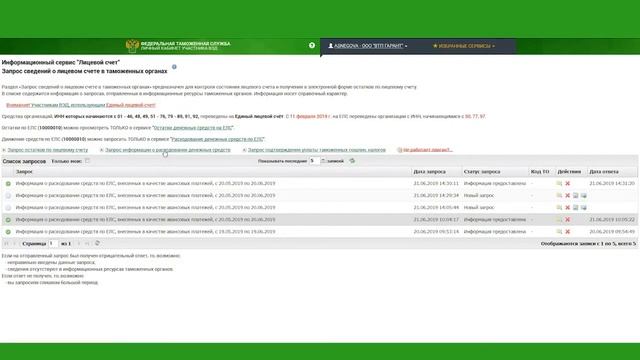Viewport: 640px width, 360px height.
Task: Adjust 'Показывать последние' records spinner
Action: click(x=323, y=161)
